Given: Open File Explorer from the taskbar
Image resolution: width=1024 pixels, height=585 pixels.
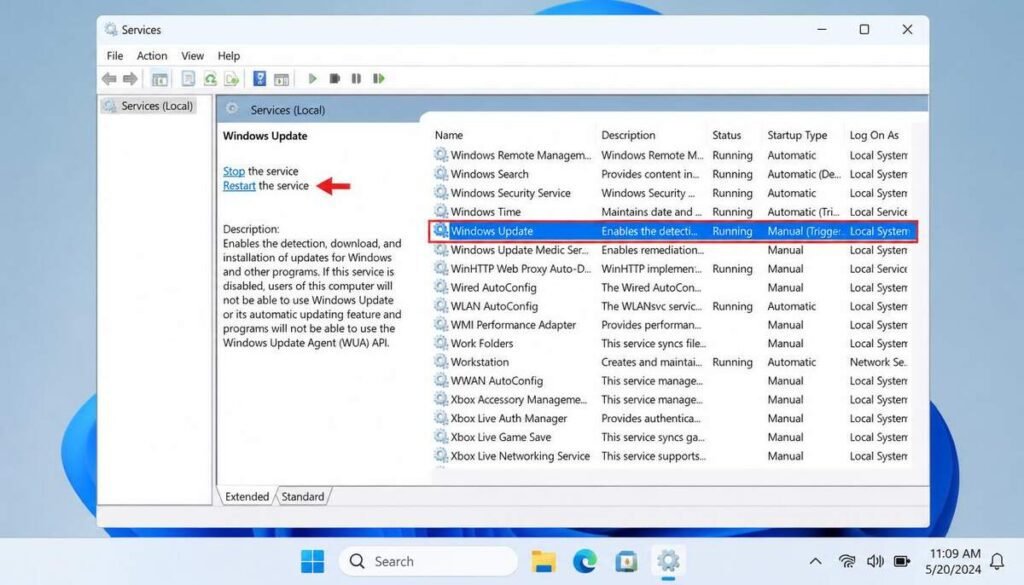Looking at the screenshot, I should pyautogui.click(x=543, y=561).
